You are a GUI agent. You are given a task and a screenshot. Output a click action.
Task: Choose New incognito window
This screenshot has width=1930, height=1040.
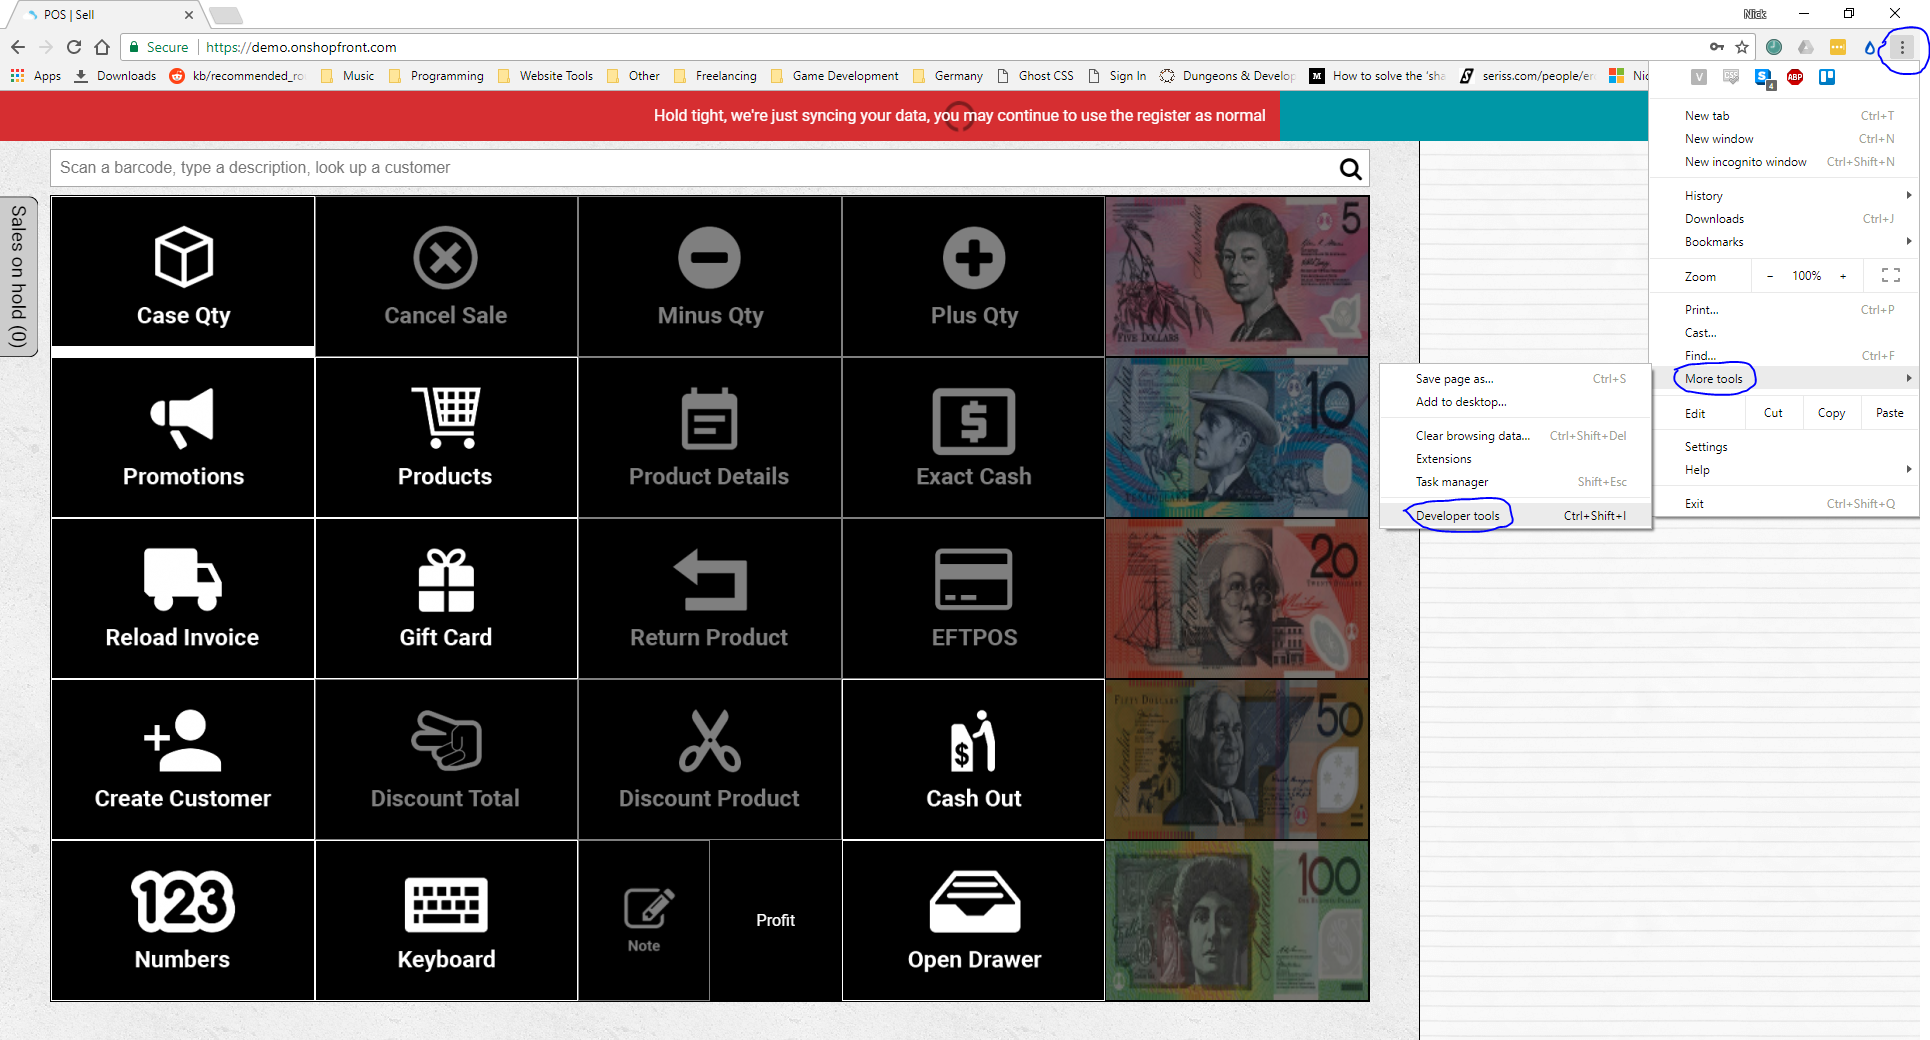coord(1745,162)
